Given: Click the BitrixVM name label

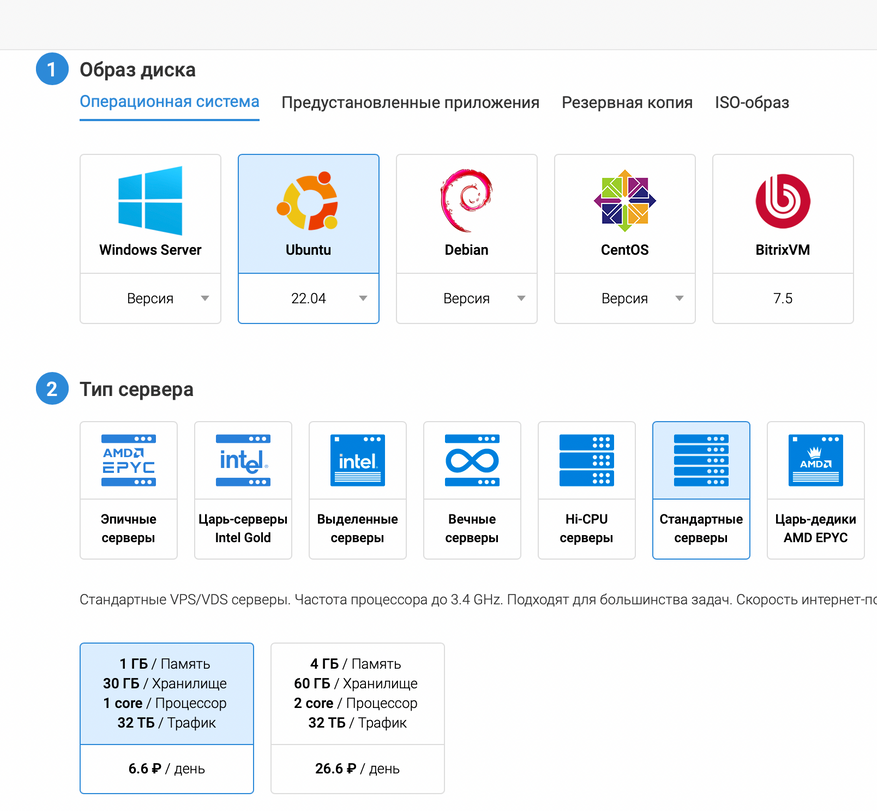Looking at the screenshot, I should [782, 249].
